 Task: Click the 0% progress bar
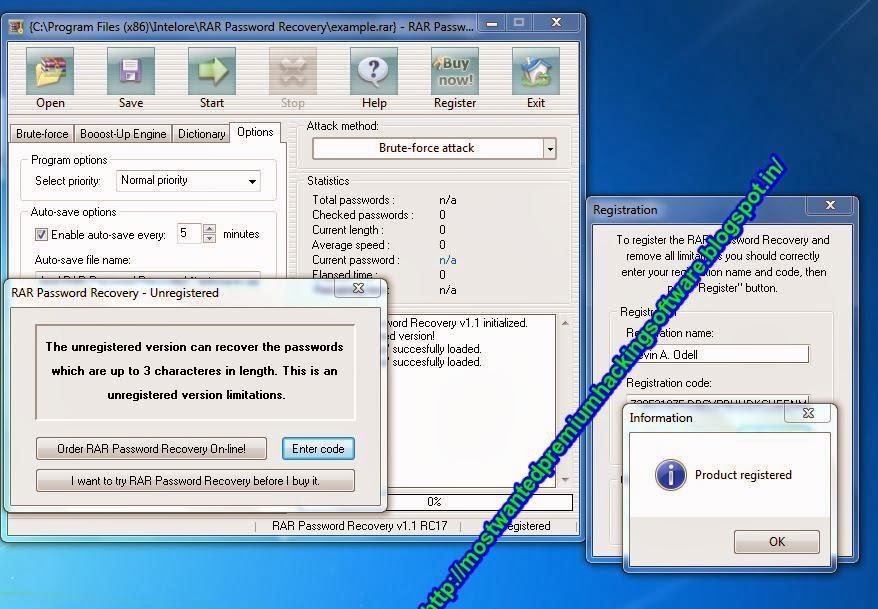click(x=479, y=502)
